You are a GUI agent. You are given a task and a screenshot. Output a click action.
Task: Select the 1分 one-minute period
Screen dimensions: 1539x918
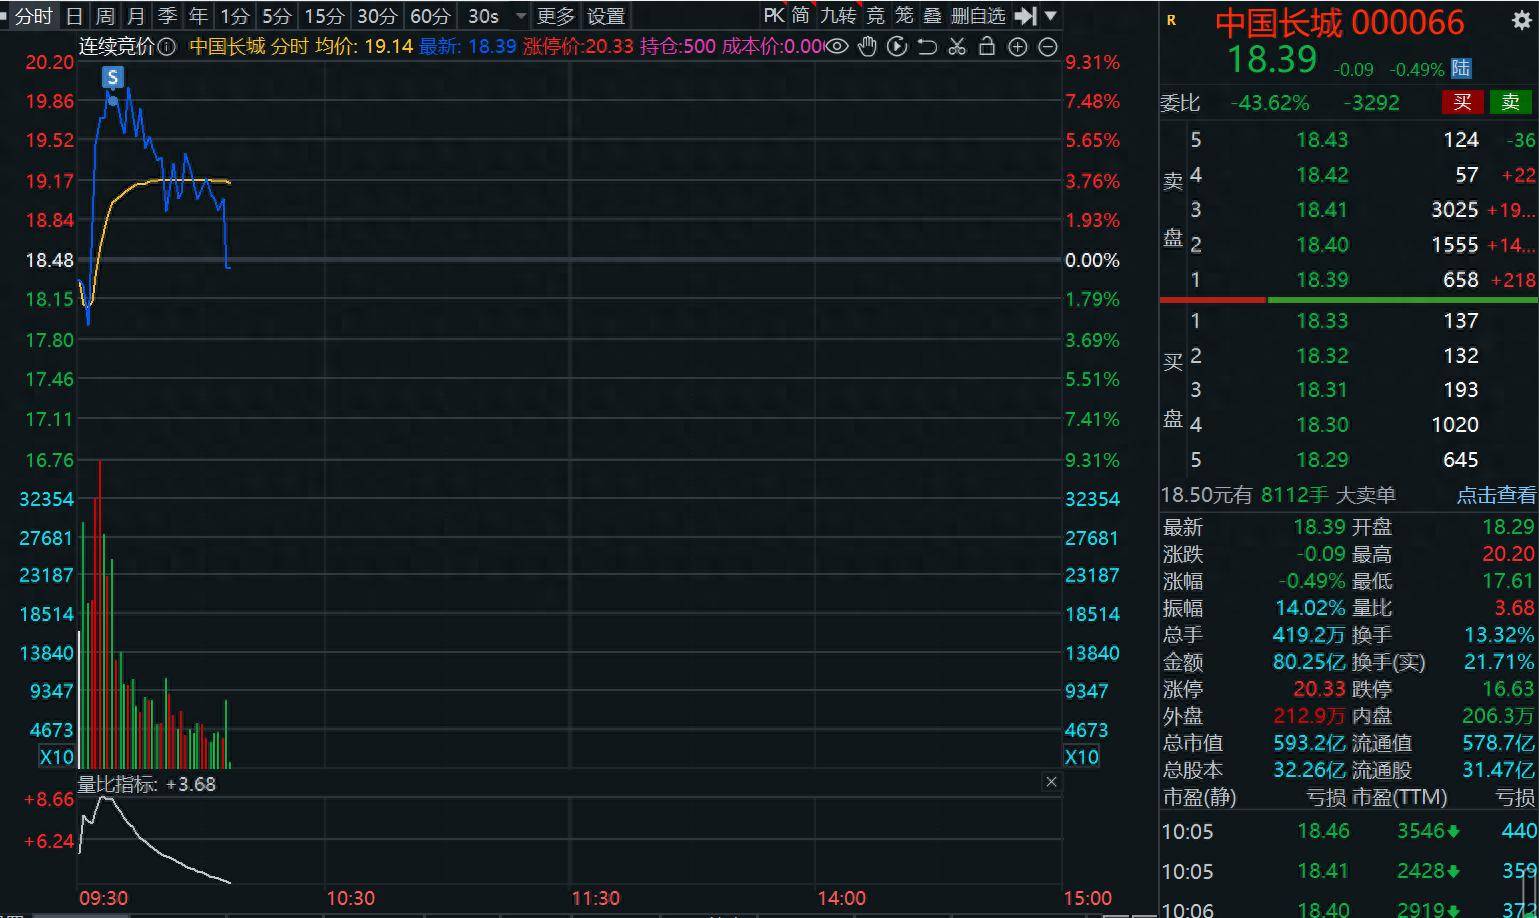[235, 16]
